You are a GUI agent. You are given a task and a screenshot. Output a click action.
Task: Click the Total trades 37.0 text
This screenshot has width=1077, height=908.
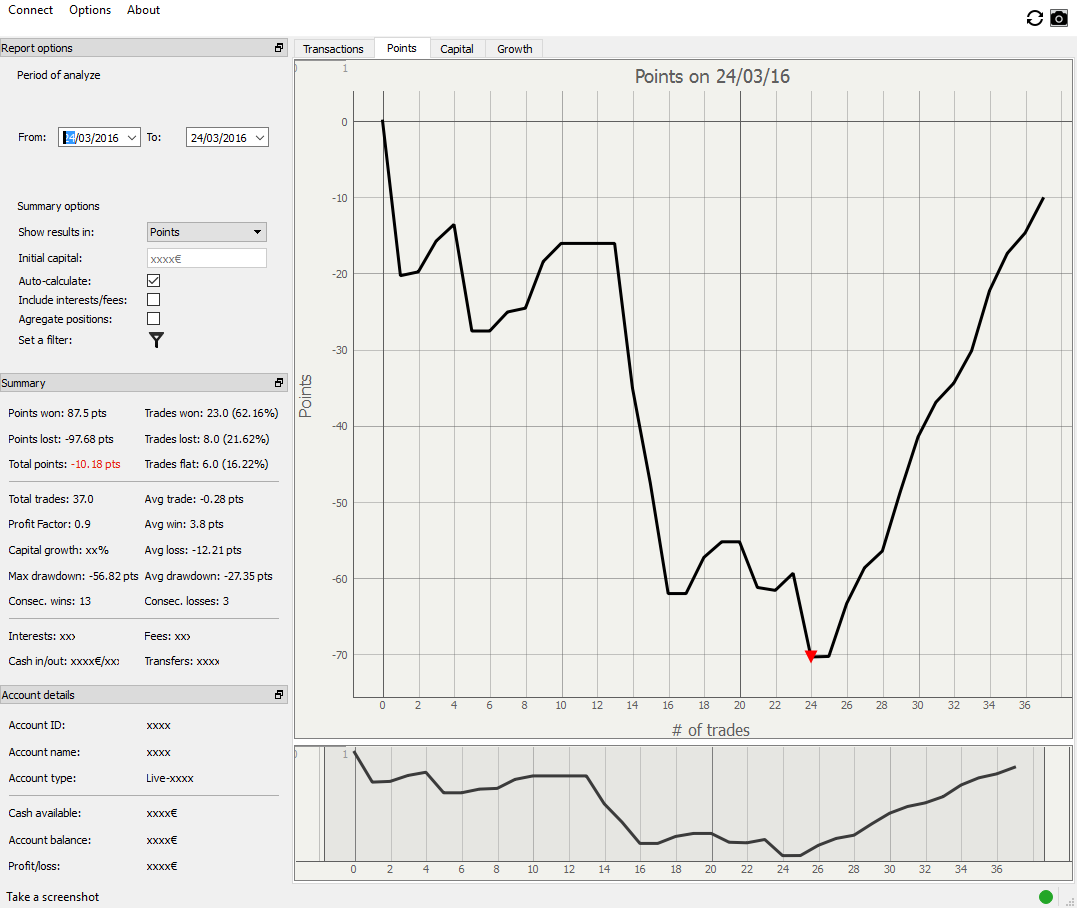pyautogui.click(x=51, y=499)
